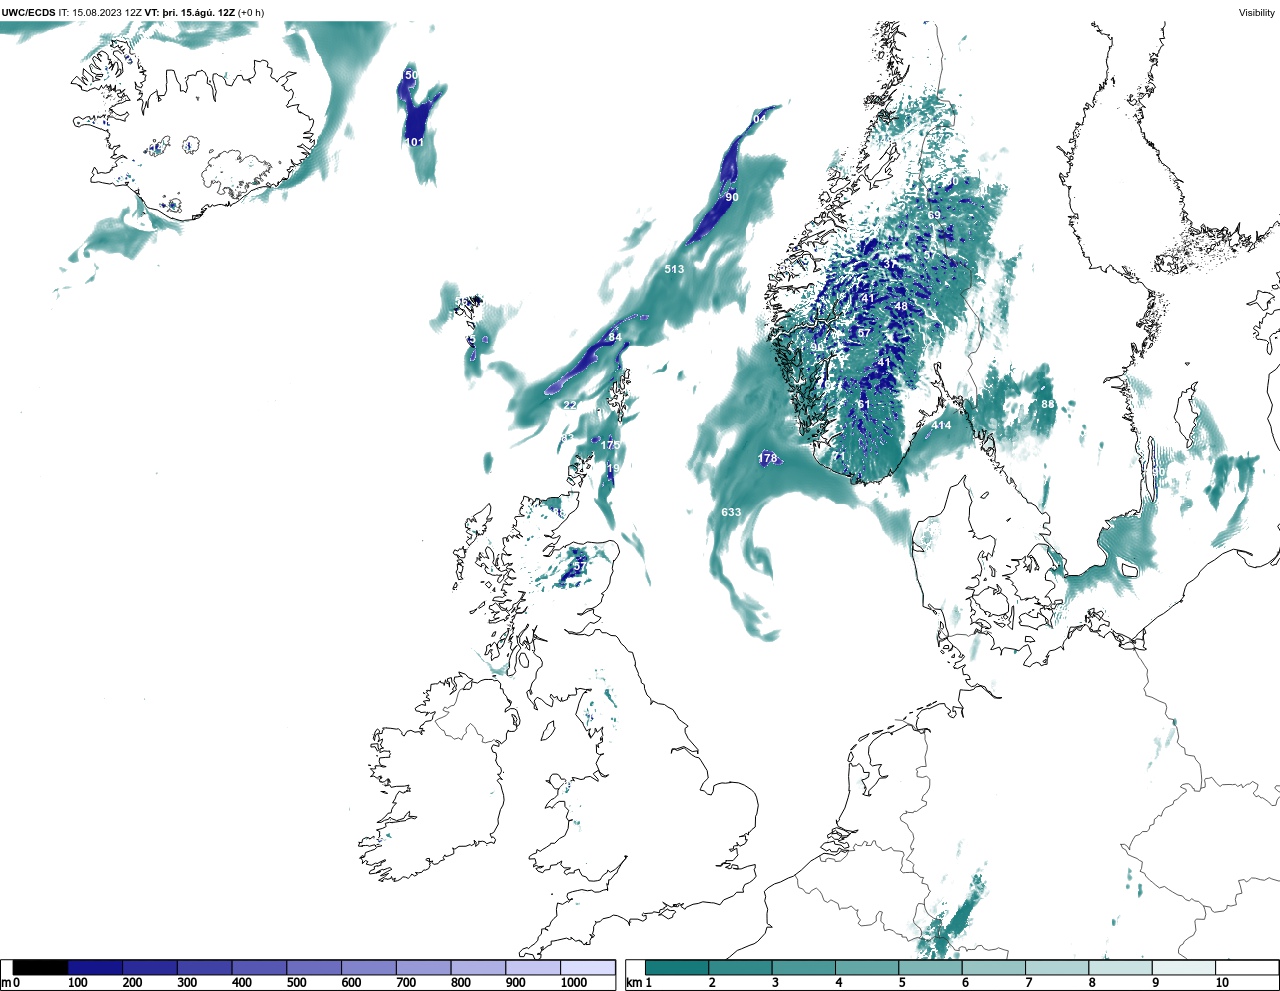Click the white swatch right of the 10 km label
1280x991 pixels.
click(x=1247, y=968)
